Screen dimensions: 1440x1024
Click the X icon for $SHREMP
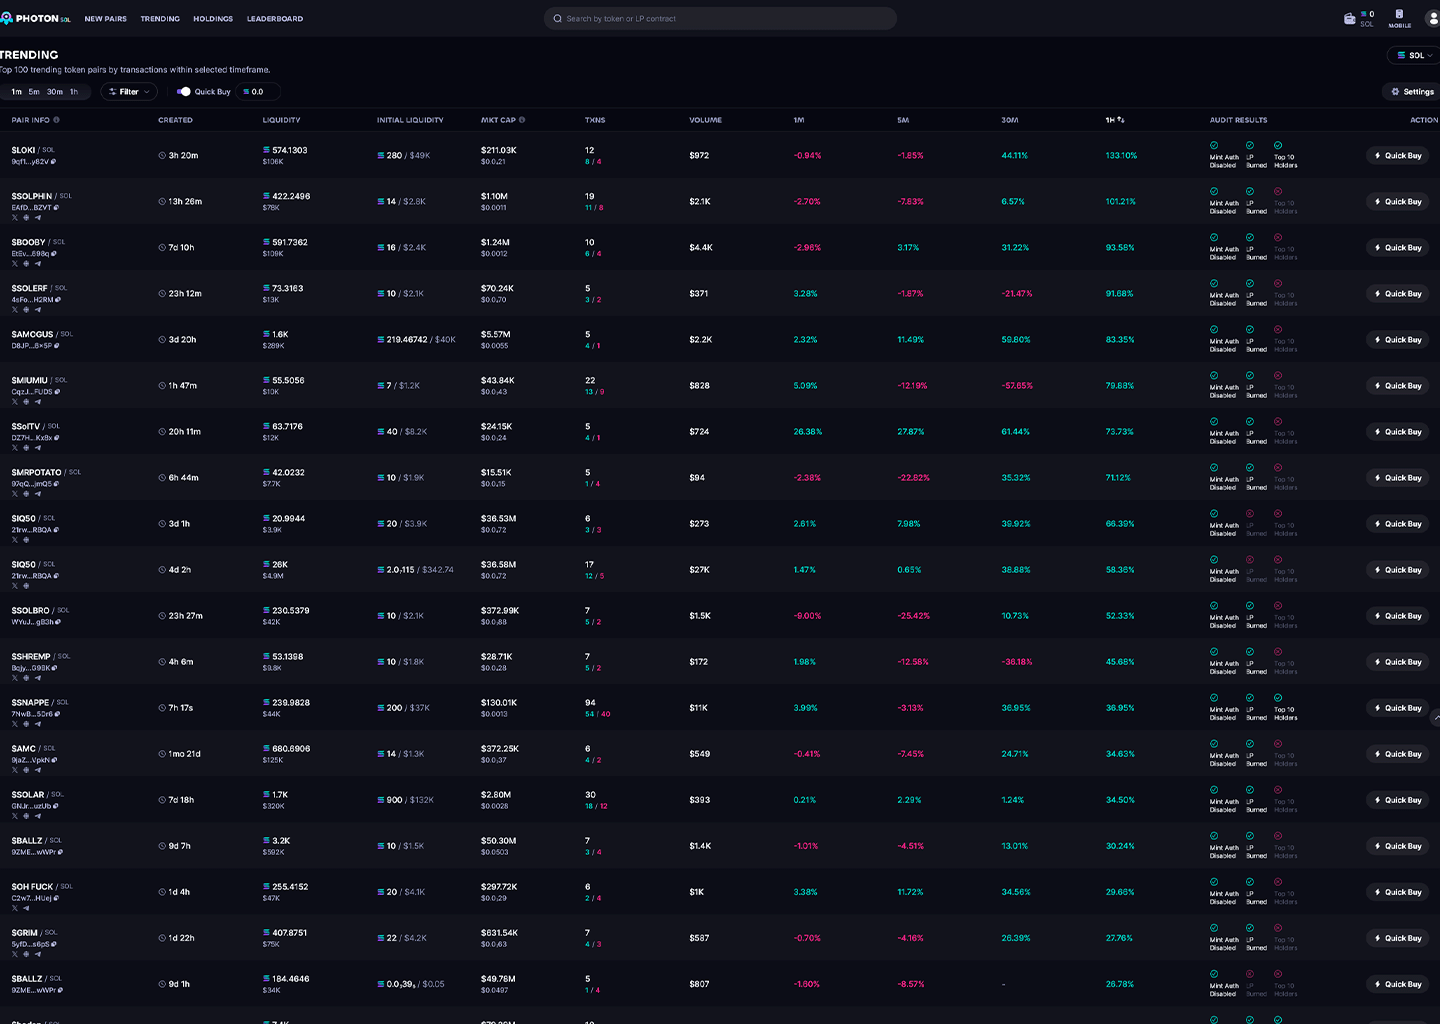click(15, 676)
